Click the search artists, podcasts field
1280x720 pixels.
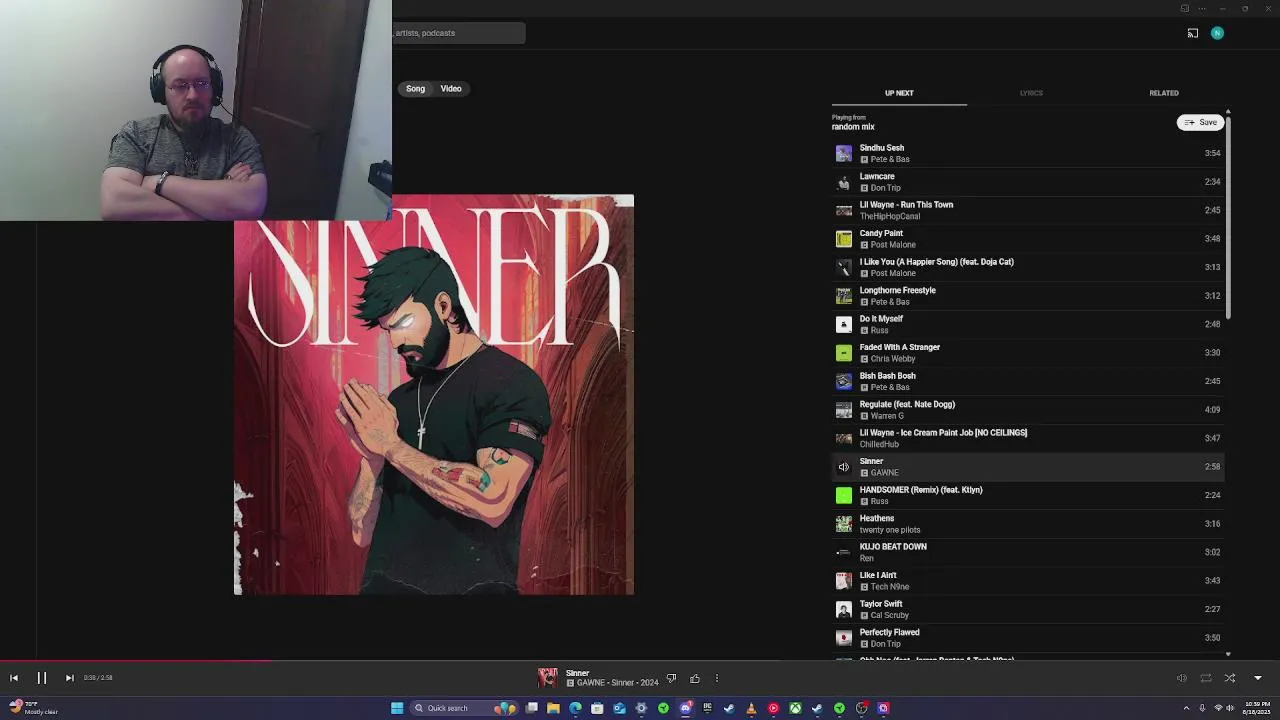459,33
